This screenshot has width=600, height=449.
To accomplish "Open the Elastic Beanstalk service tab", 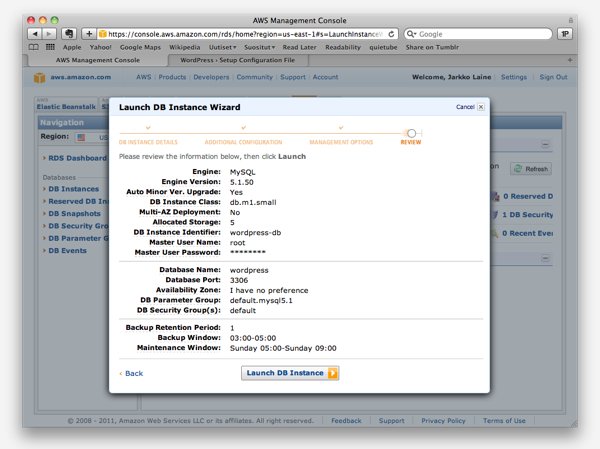I will pos(63,105).
